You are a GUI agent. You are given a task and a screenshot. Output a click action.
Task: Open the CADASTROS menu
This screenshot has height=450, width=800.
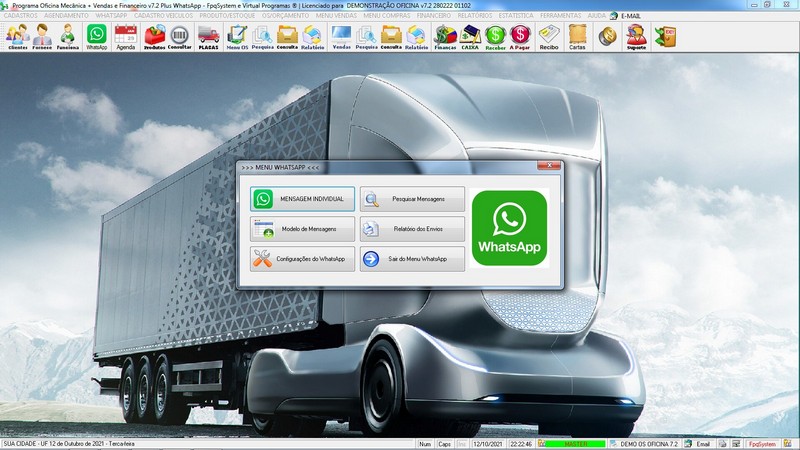[x=20, y=16]
